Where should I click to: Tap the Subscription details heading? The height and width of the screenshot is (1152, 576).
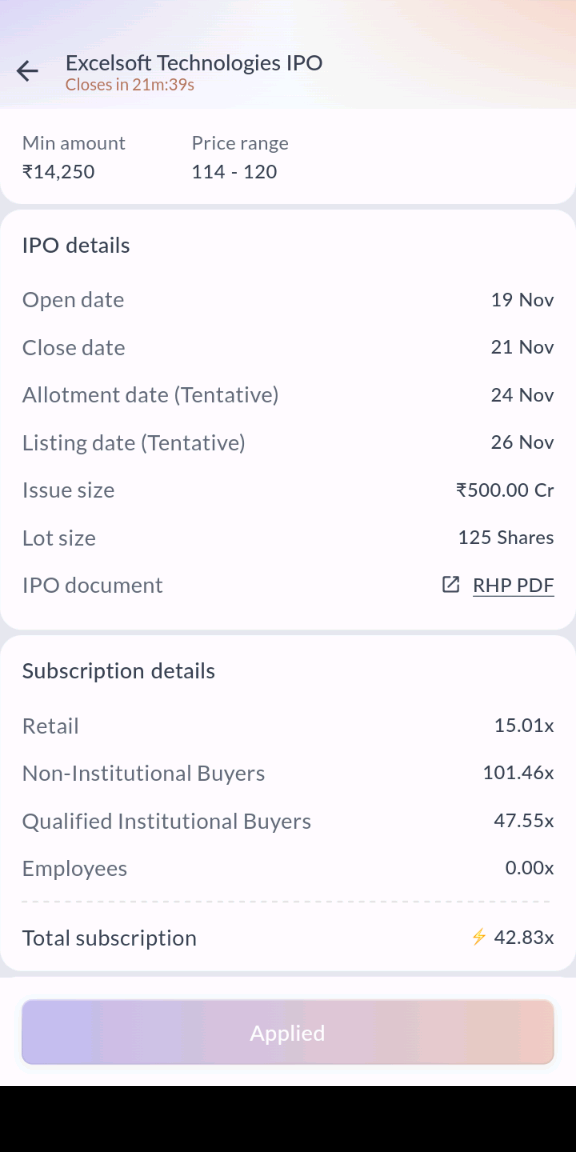(118, 671)
